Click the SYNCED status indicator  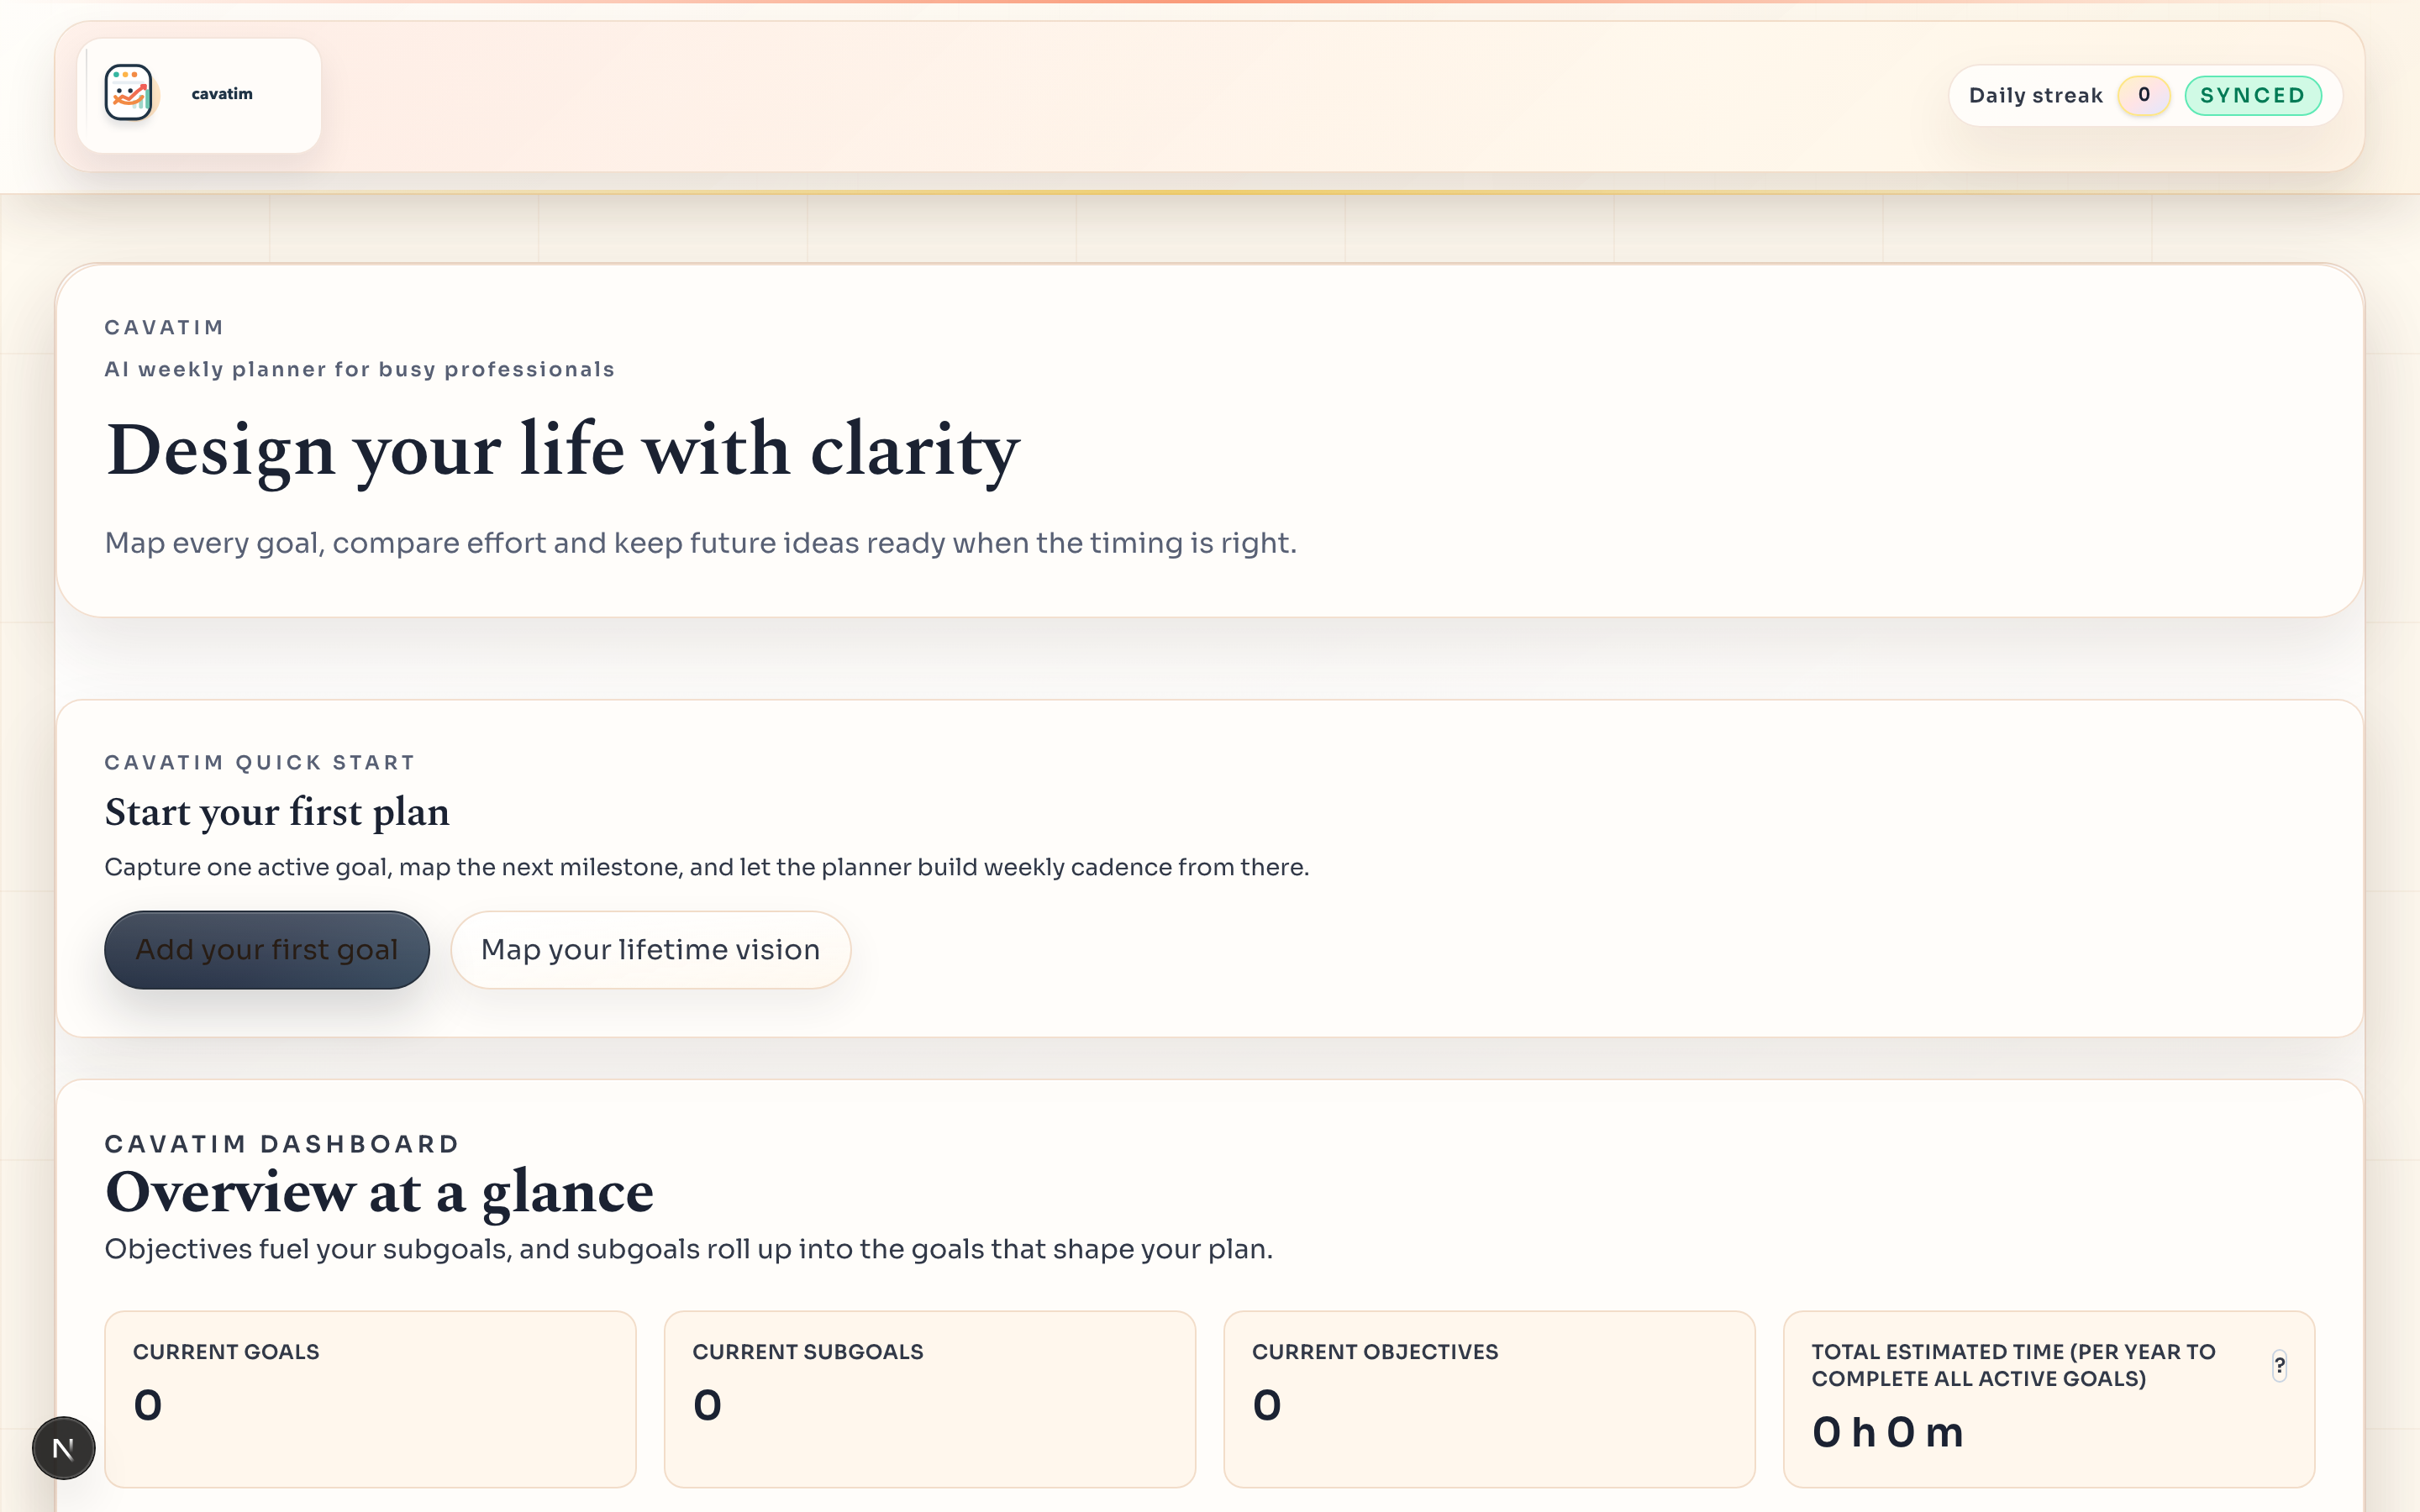(x=2254, y=95)
